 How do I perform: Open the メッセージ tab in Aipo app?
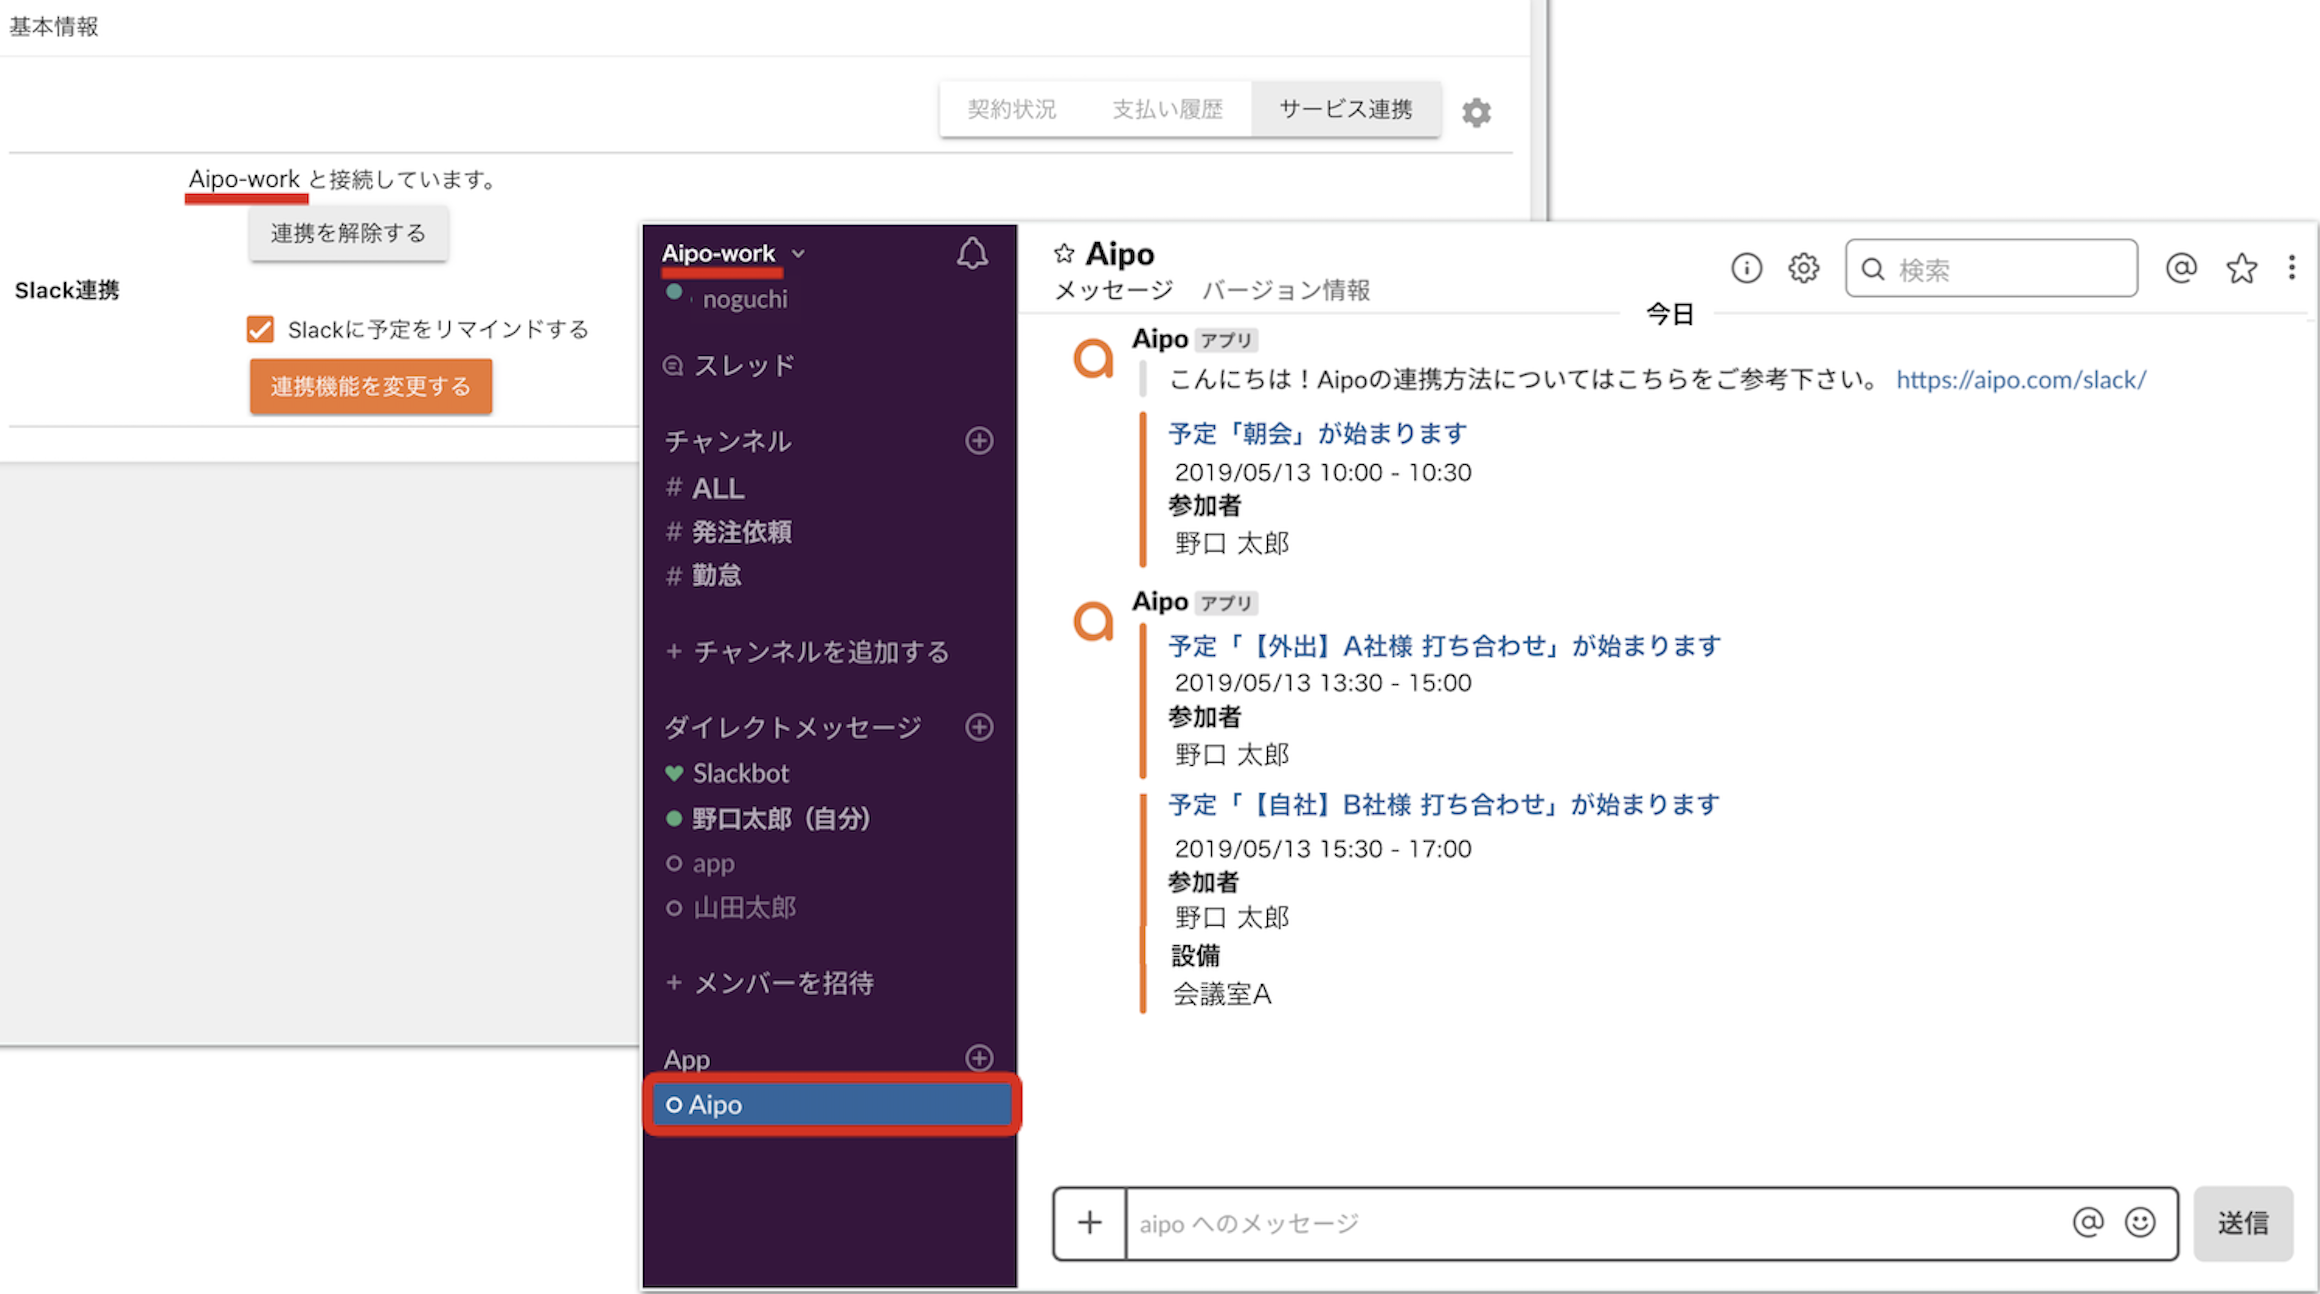tap(1114, 290)
